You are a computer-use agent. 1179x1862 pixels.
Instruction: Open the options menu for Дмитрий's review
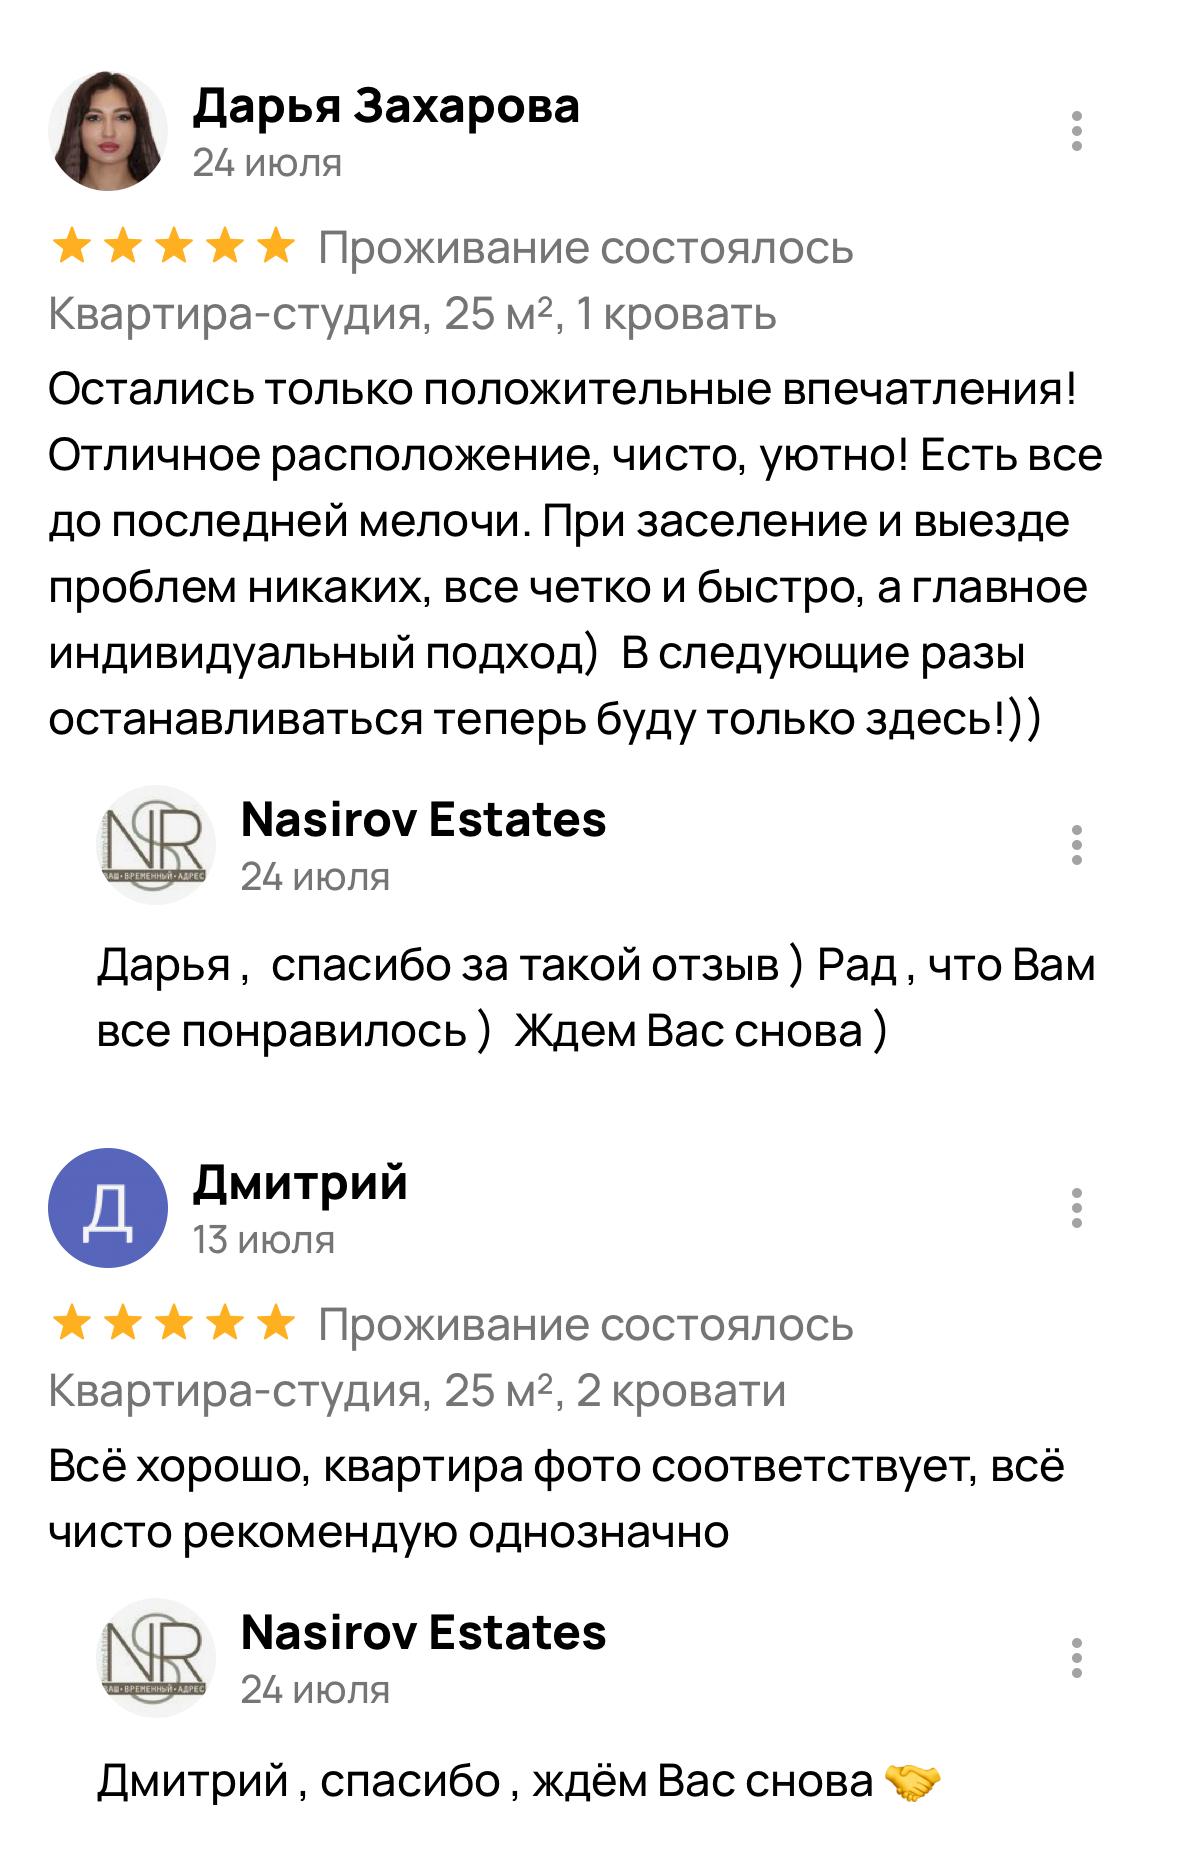click(1076, 1208)
